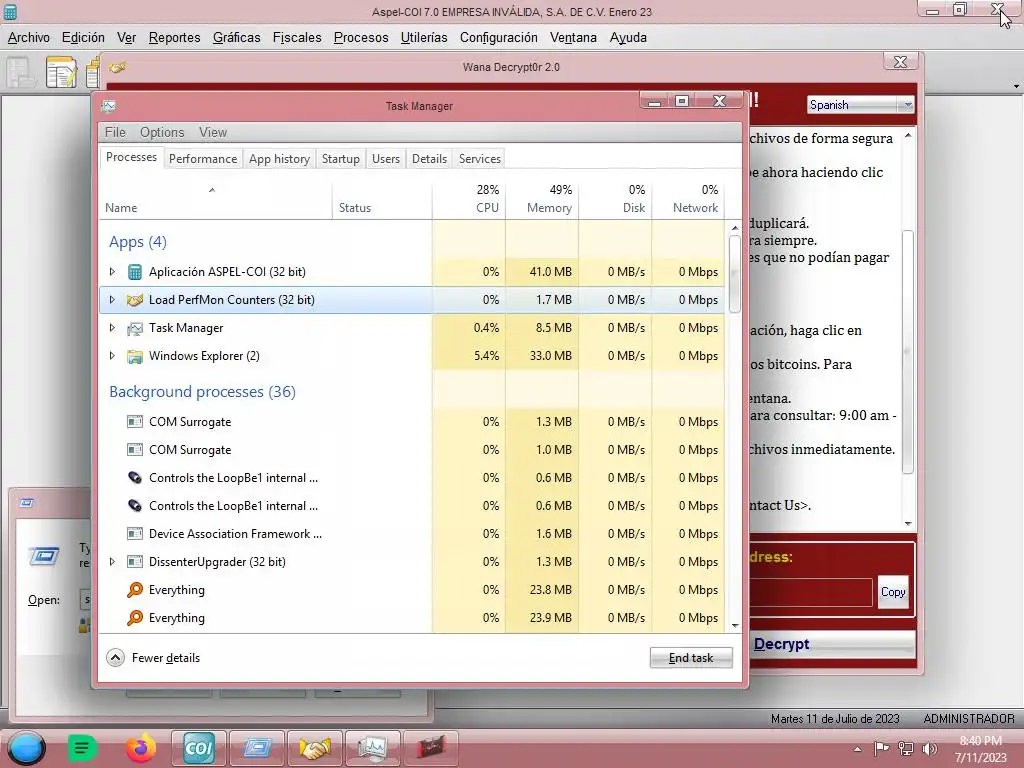Viewport: 1024px width, 768px height.
Task: Open the Archivo menu in Aspel-COI
Action: 29,38
